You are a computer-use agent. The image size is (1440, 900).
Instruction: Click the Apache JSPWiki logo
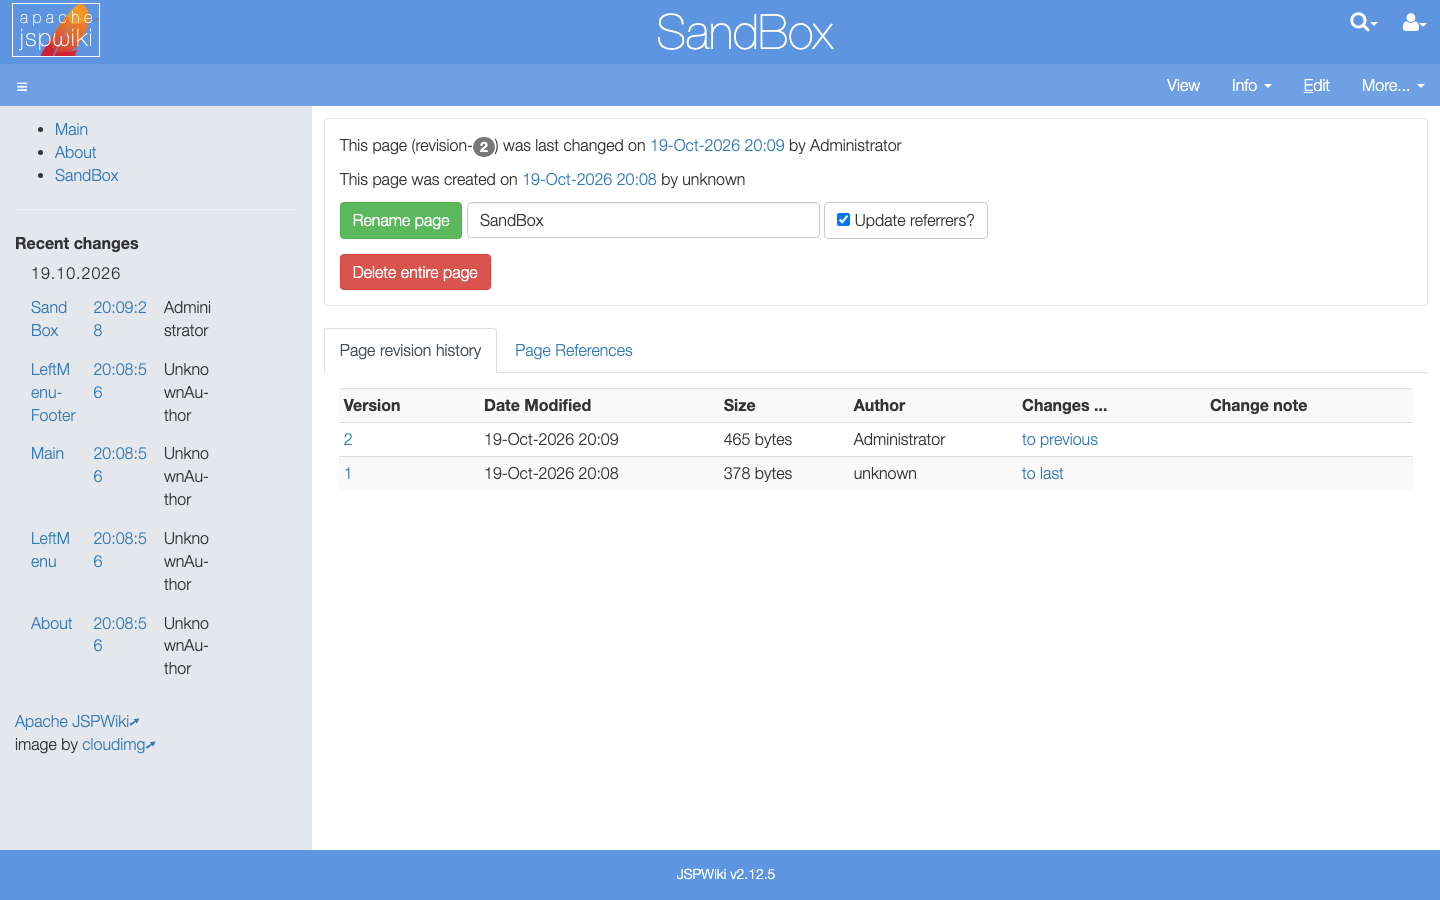pos(56,30)
